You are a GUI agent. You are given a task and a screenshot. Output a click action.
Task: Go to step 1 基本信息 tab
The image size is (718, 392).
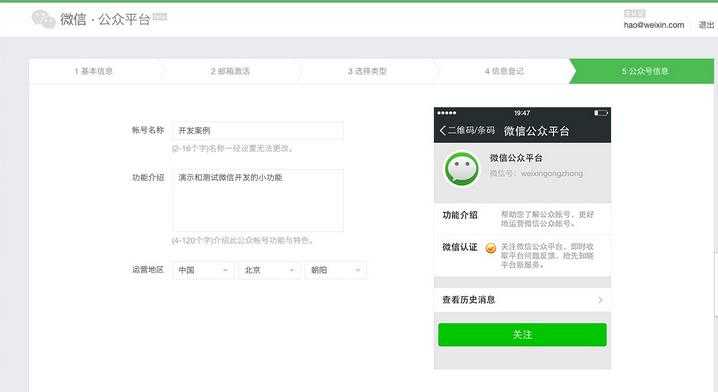click(93, 71)
